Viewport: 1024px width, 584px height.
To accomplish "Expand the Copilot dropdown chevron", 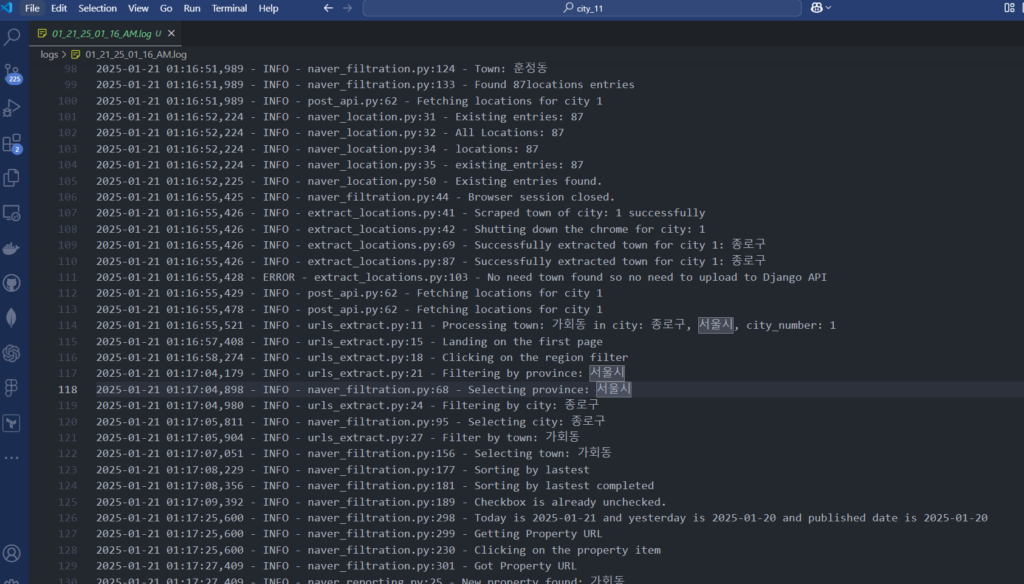I will point(828,8).
